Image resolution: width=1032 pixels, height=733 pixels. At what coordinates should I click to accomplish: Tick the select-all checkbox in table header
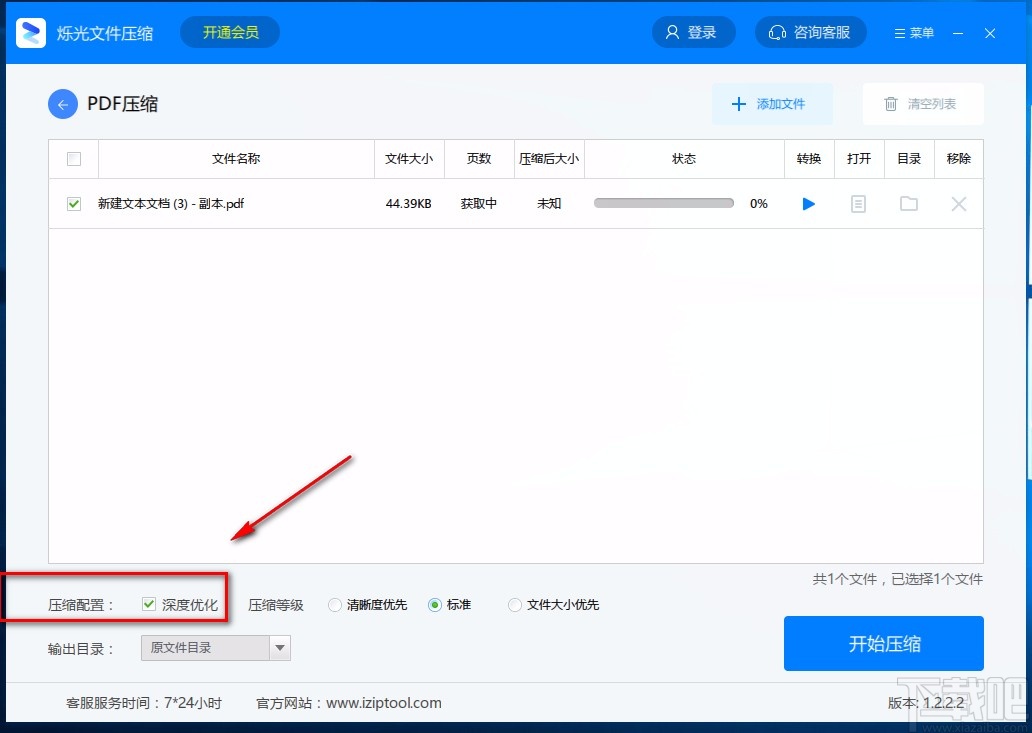(x=74, y=159)
